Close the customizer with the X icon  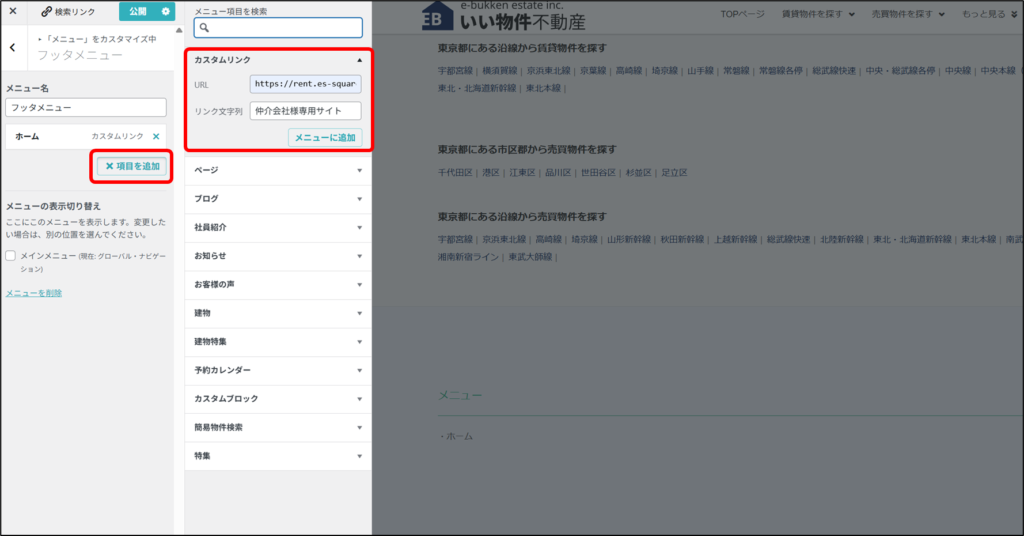point(13,11)
